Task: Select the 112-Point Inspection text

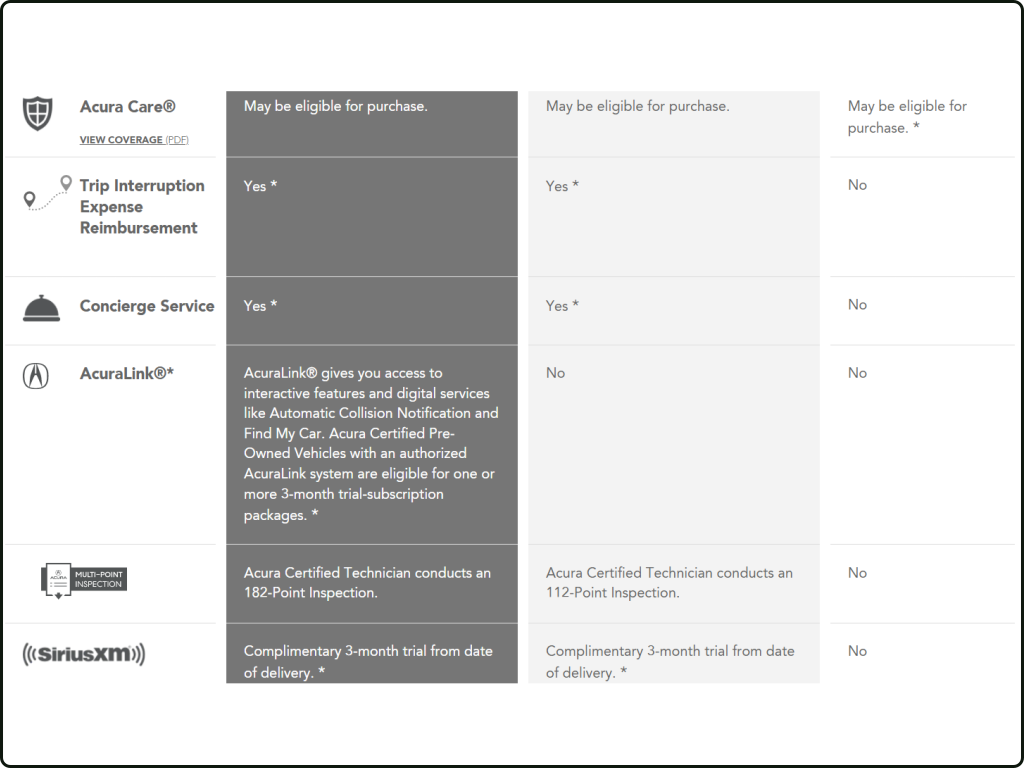Action: point(669,583)
